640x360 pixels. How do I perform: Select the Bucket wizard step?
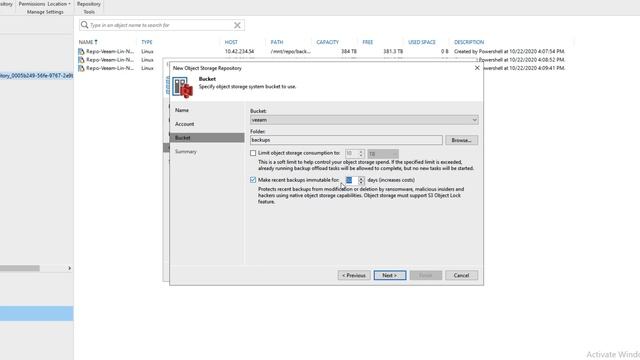[207, 138]
